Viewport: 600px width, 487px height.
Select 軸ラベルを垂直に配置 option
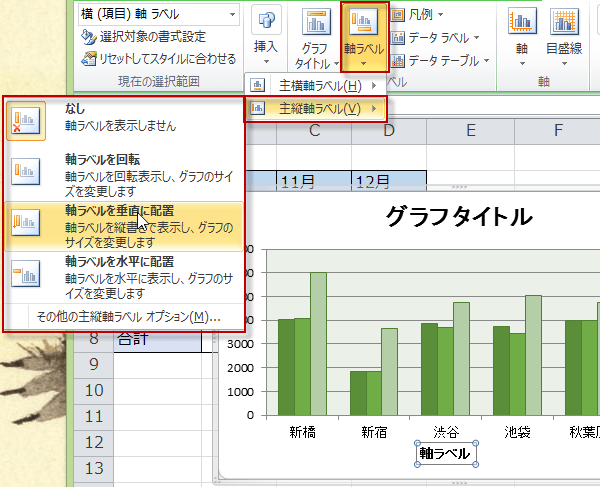(125, 226)
